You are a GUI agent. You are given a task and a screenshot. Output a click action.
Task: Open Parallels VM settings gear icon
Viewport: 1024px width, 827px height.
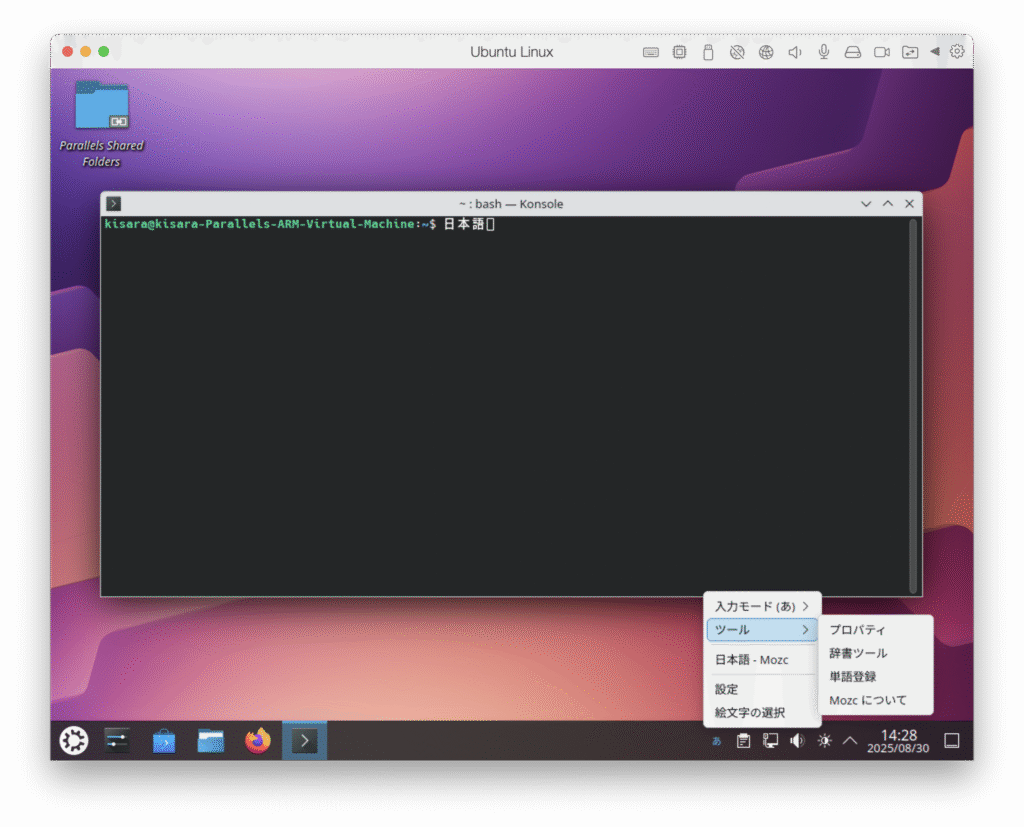click(x=957, y=52)
